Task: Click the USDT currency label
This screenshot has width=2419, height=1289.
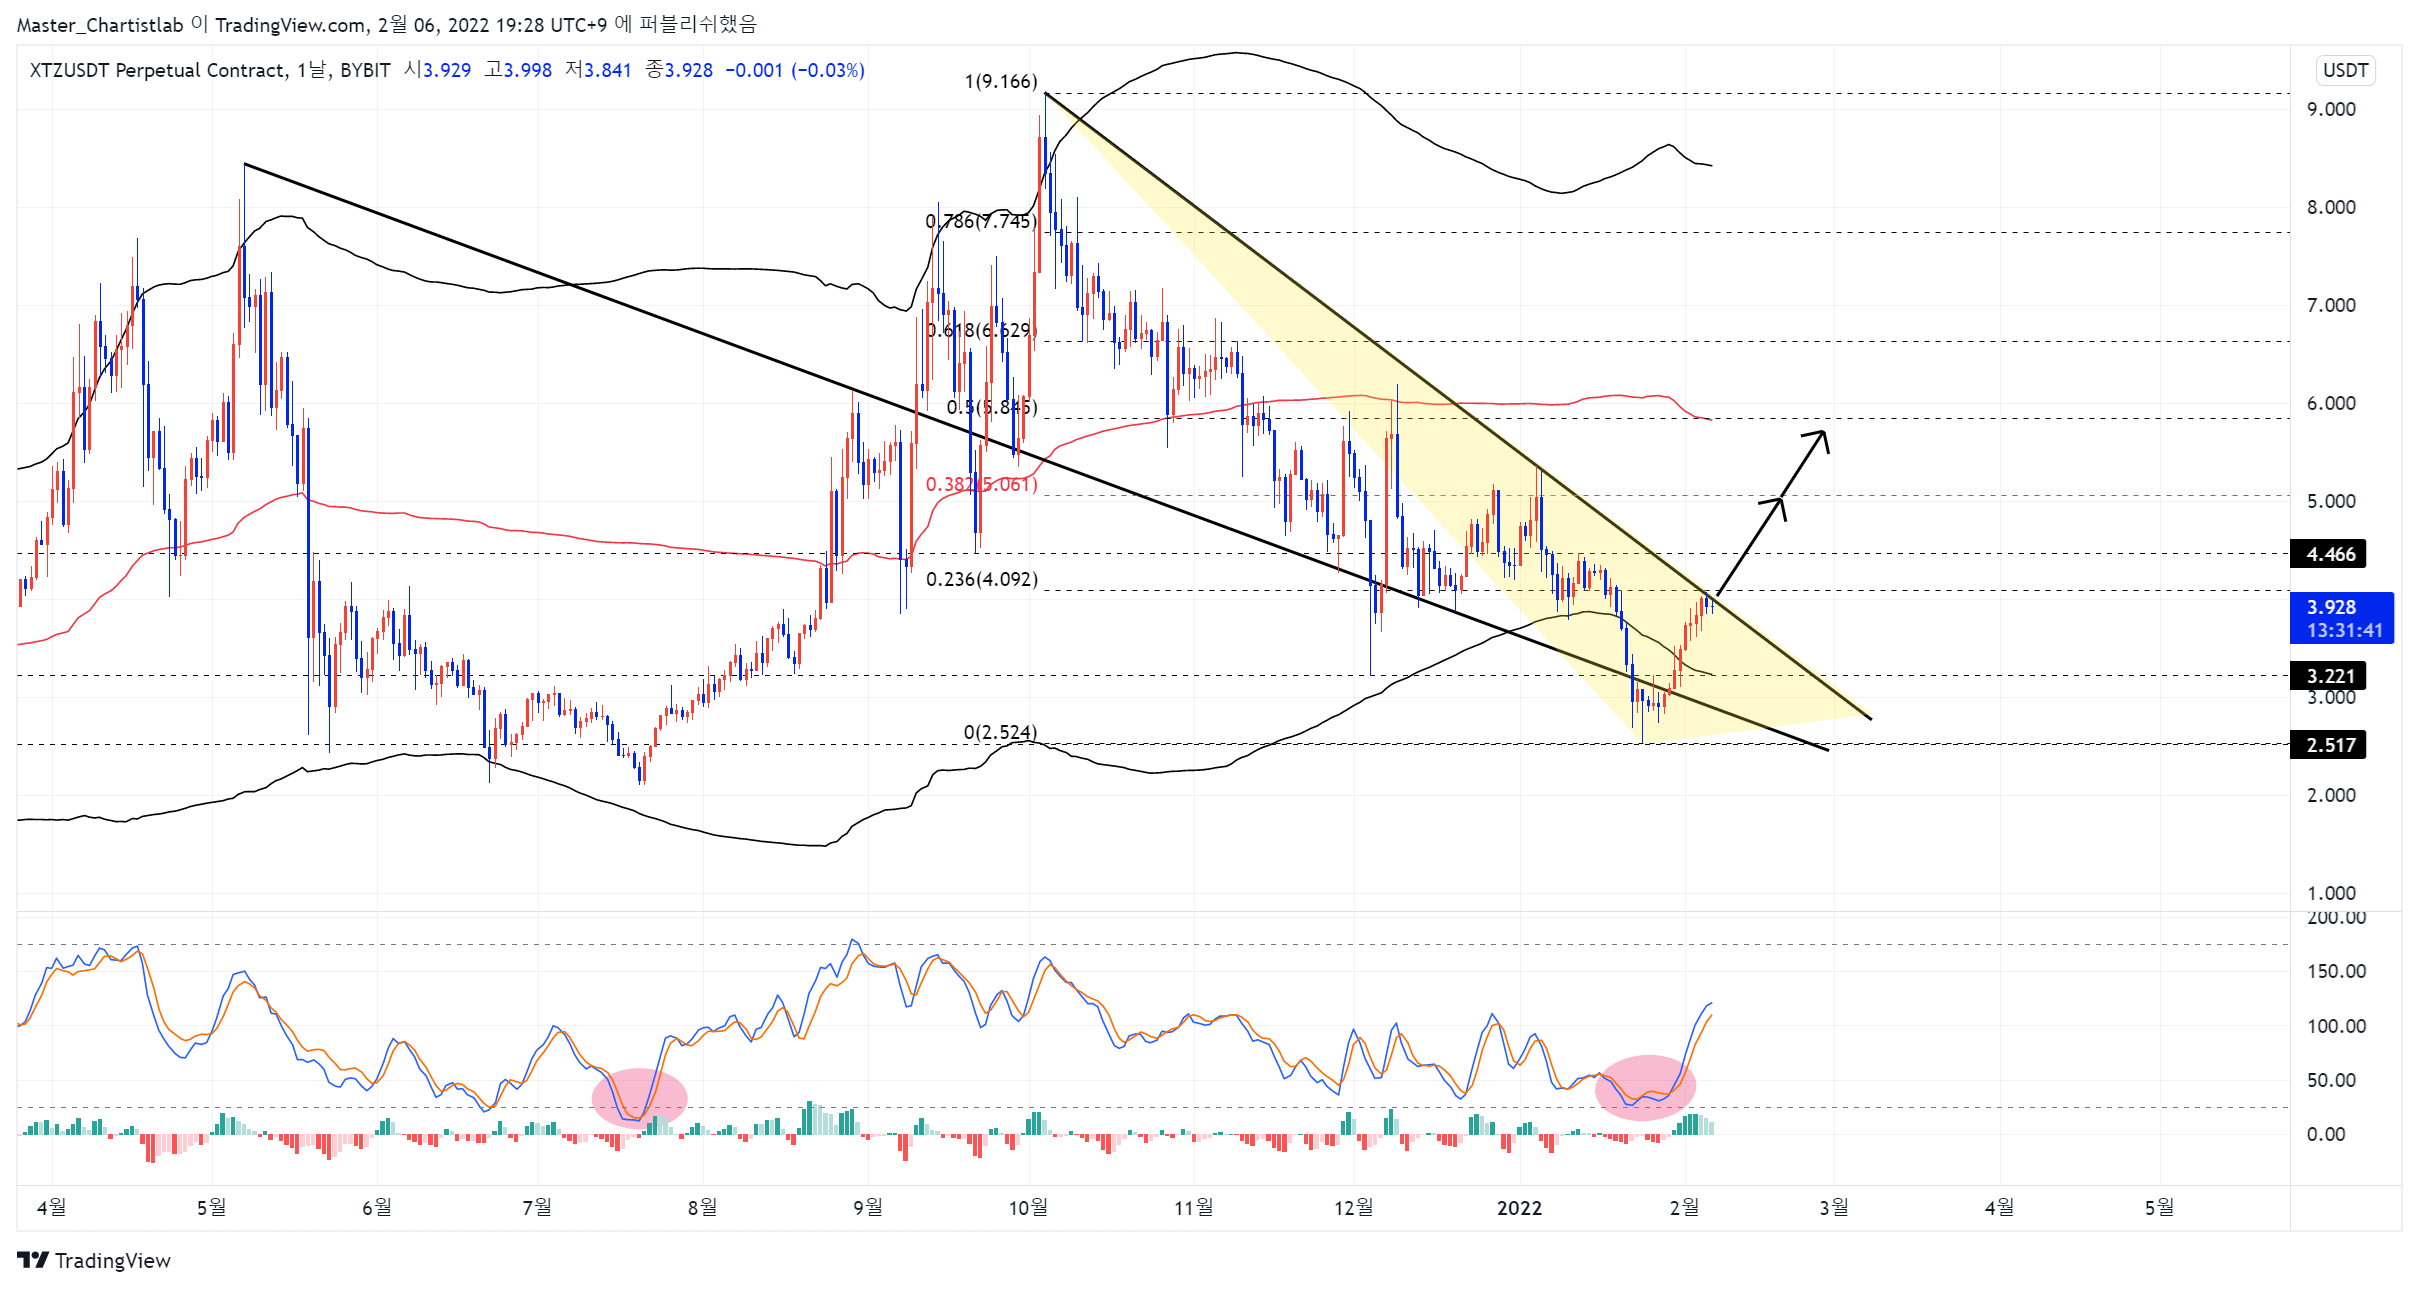Action: (x=2345, y=70)
